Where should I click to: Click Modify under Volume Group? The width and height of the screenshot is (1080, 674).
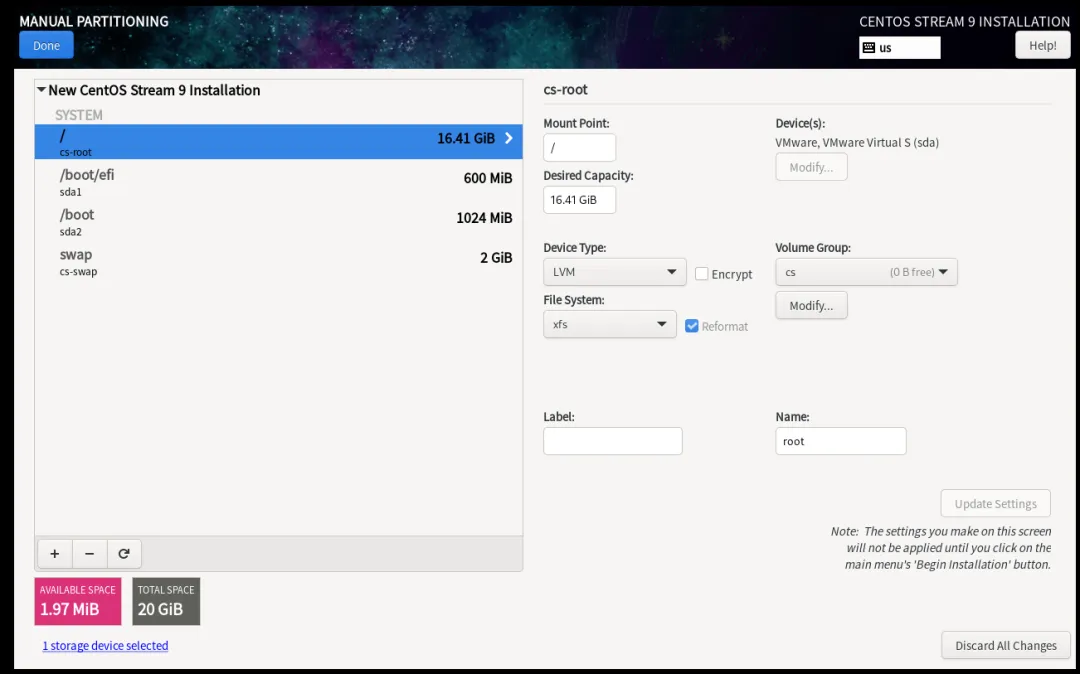pos(811,305)
